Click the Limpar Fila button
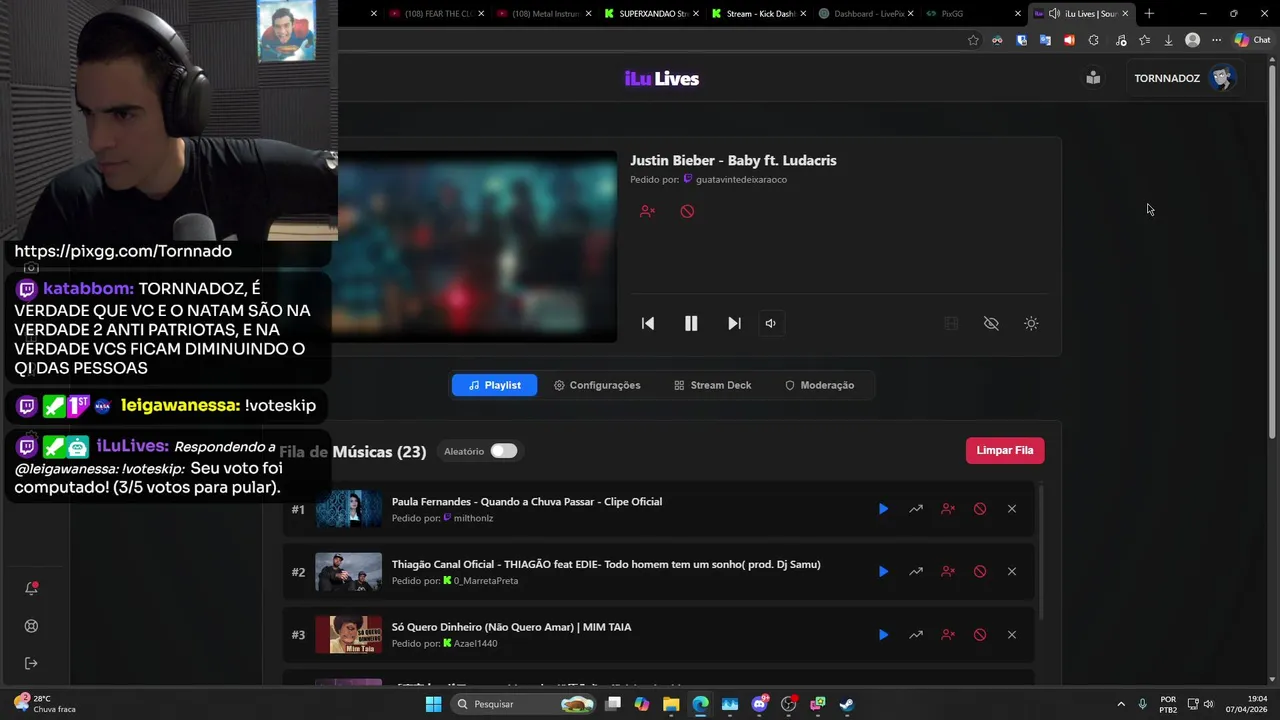Viewport: 1280px width, 720px height. (1005, 450)
